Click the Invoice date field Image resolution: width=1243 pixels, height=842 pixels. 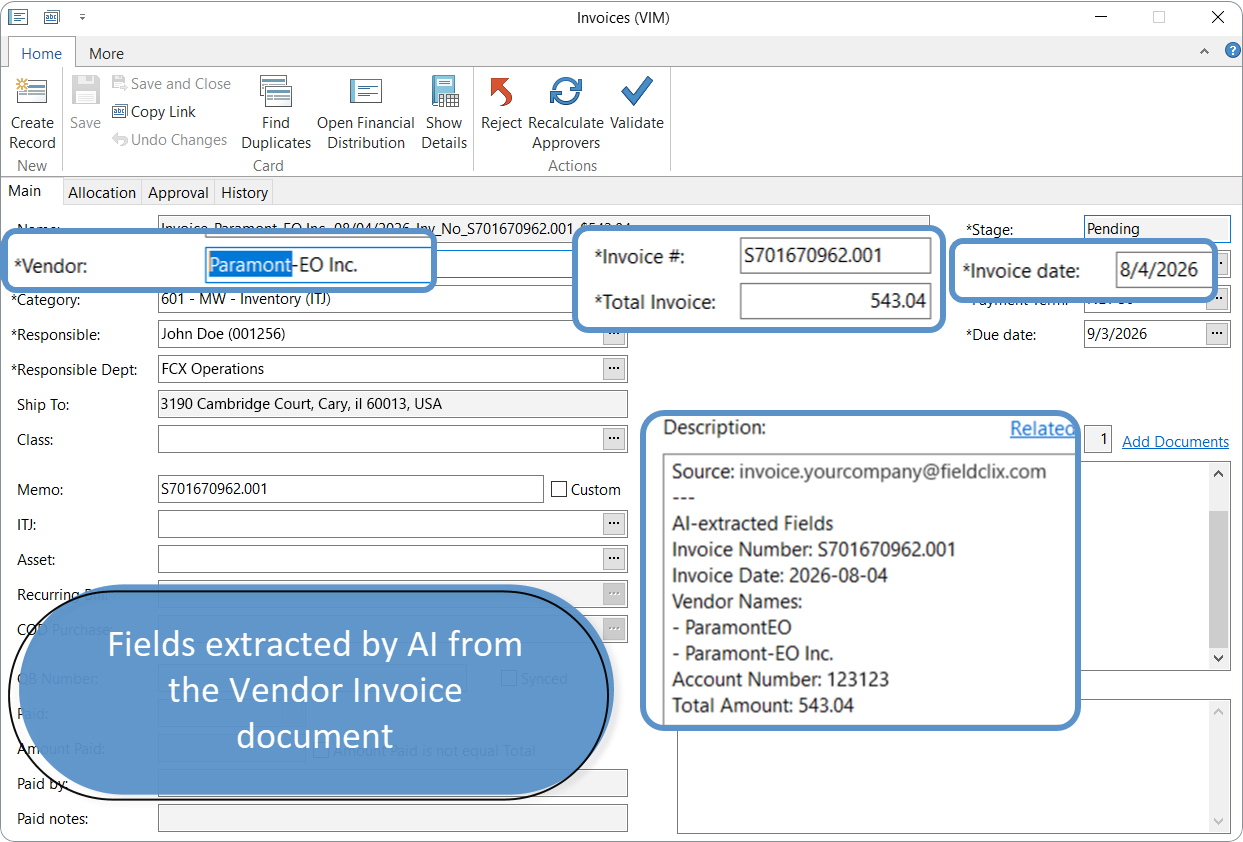(1165, 270)
